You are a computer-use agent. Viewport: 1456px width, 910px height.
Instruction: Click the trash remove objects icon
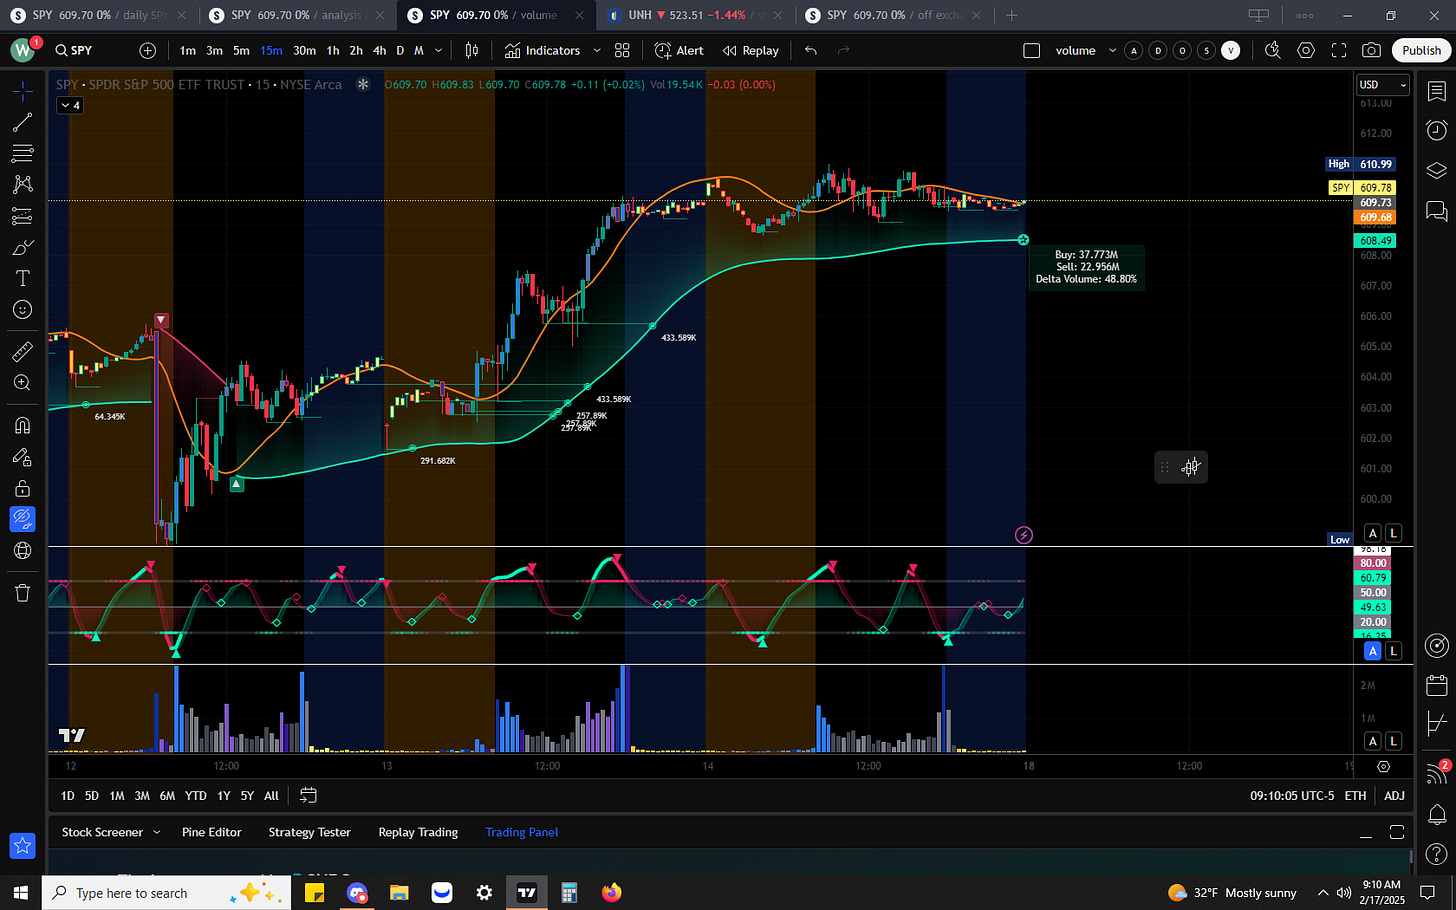point(22,593)
